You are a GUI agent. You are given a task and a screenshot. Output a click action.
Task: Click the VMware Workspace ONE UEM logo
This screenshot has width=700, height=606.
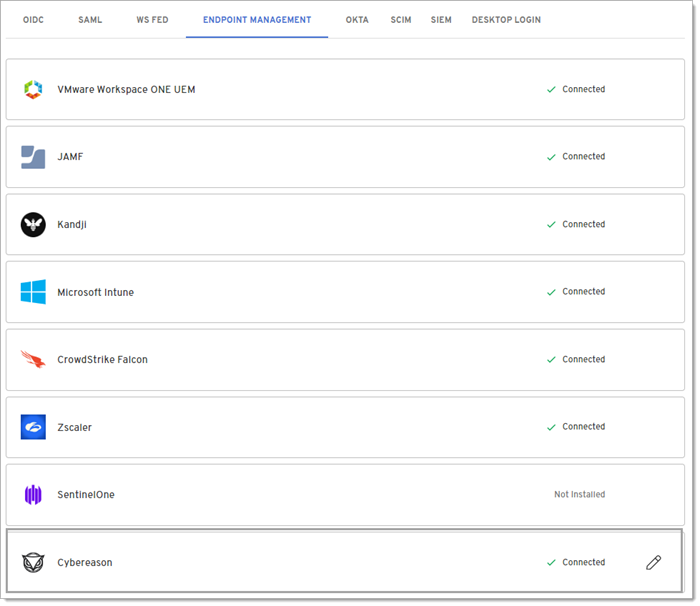(x=33, y=89)
